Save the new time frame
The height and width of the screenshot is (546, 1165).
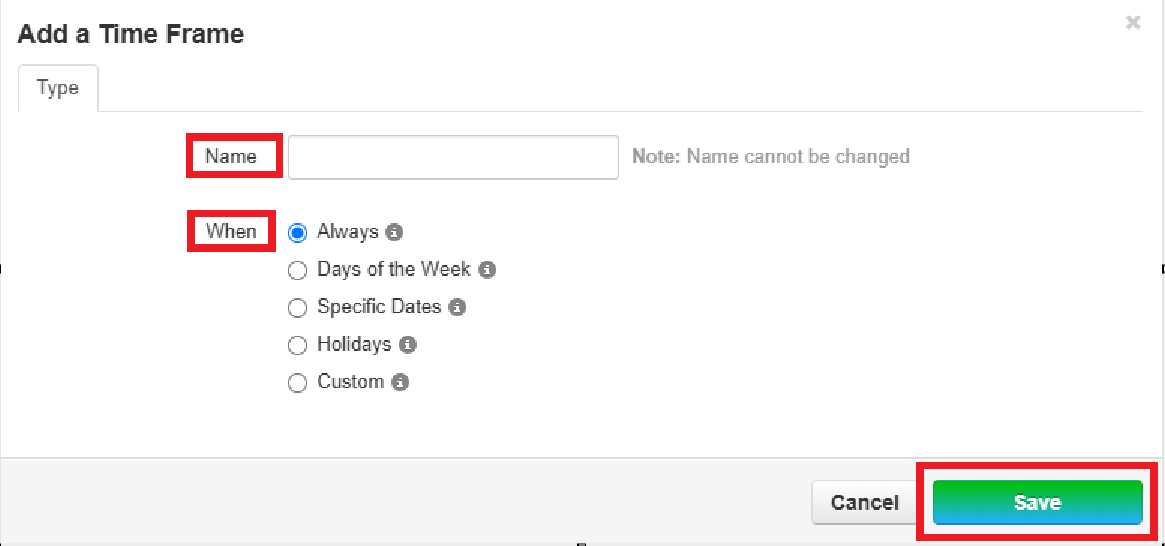pyautogui.click(x=1037, y=502)
